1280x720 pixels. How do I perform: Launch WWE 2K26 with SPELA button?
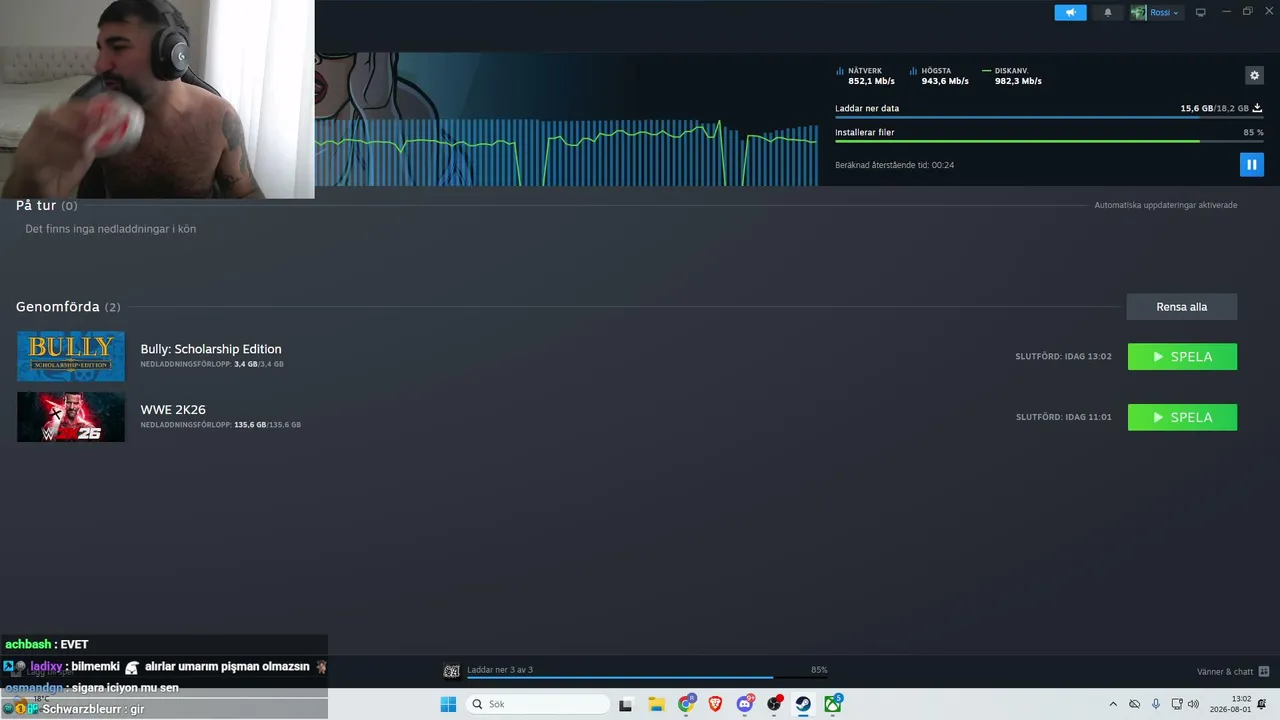click(1182, 417)
